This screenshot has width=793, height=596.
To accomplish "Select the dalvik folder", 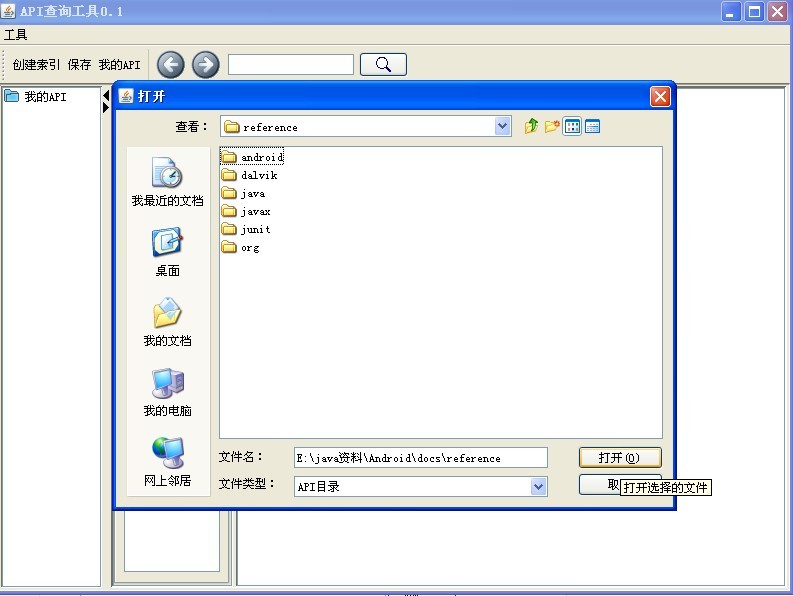I will click(249, 175).
